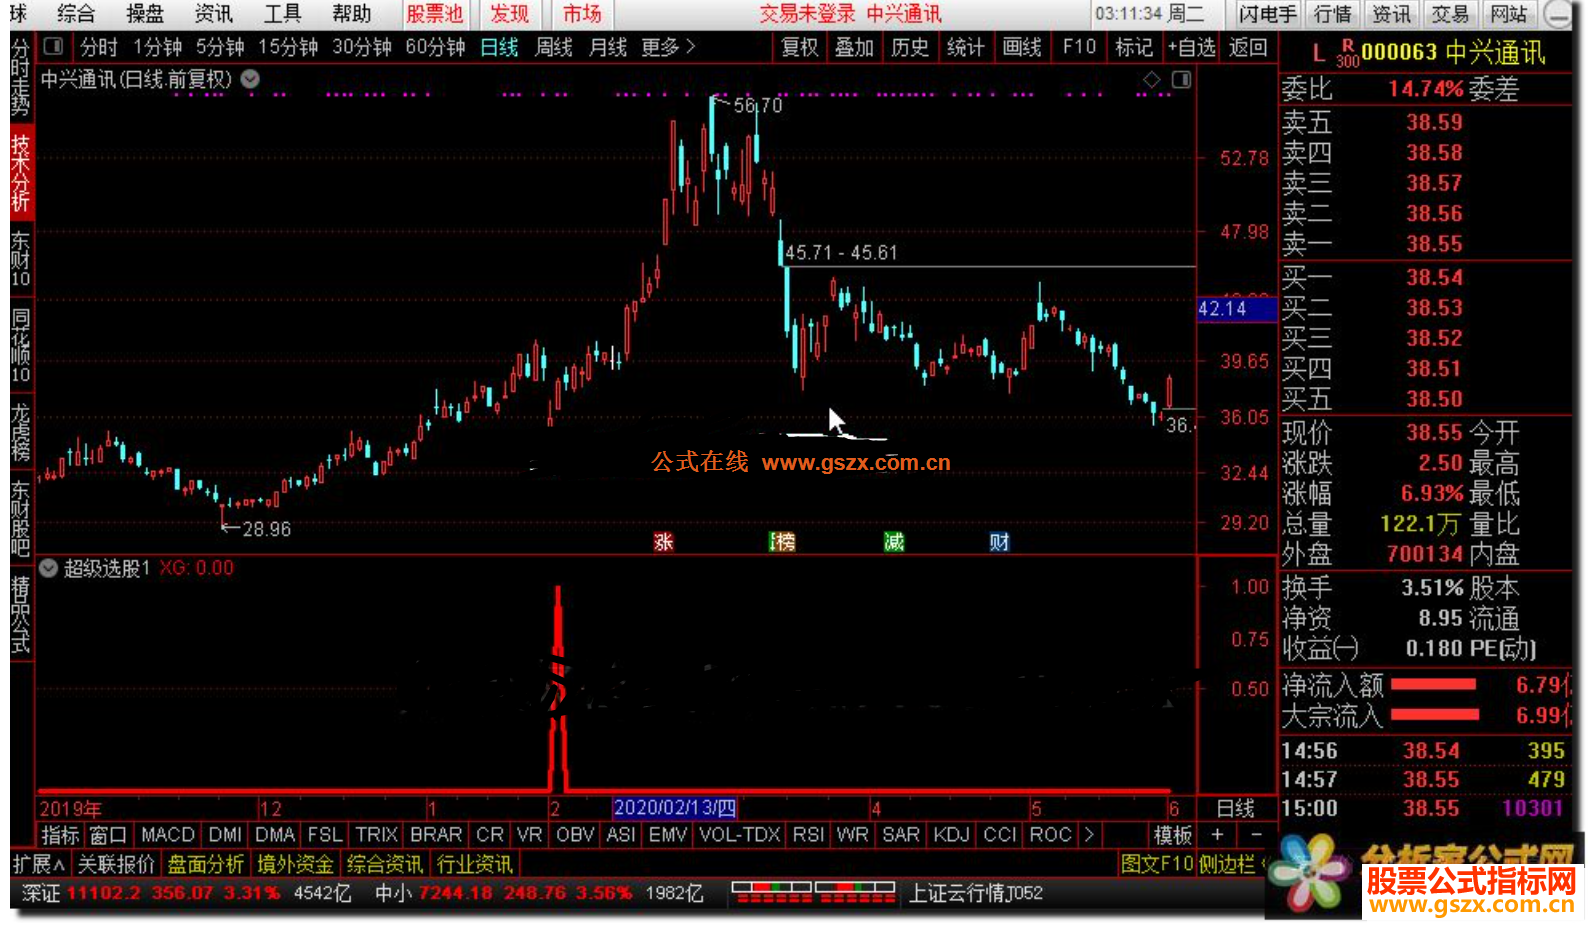The image size is (1589, 925).
Task: Open the 境外资金 bottom tab
Action: pos(295,864)
